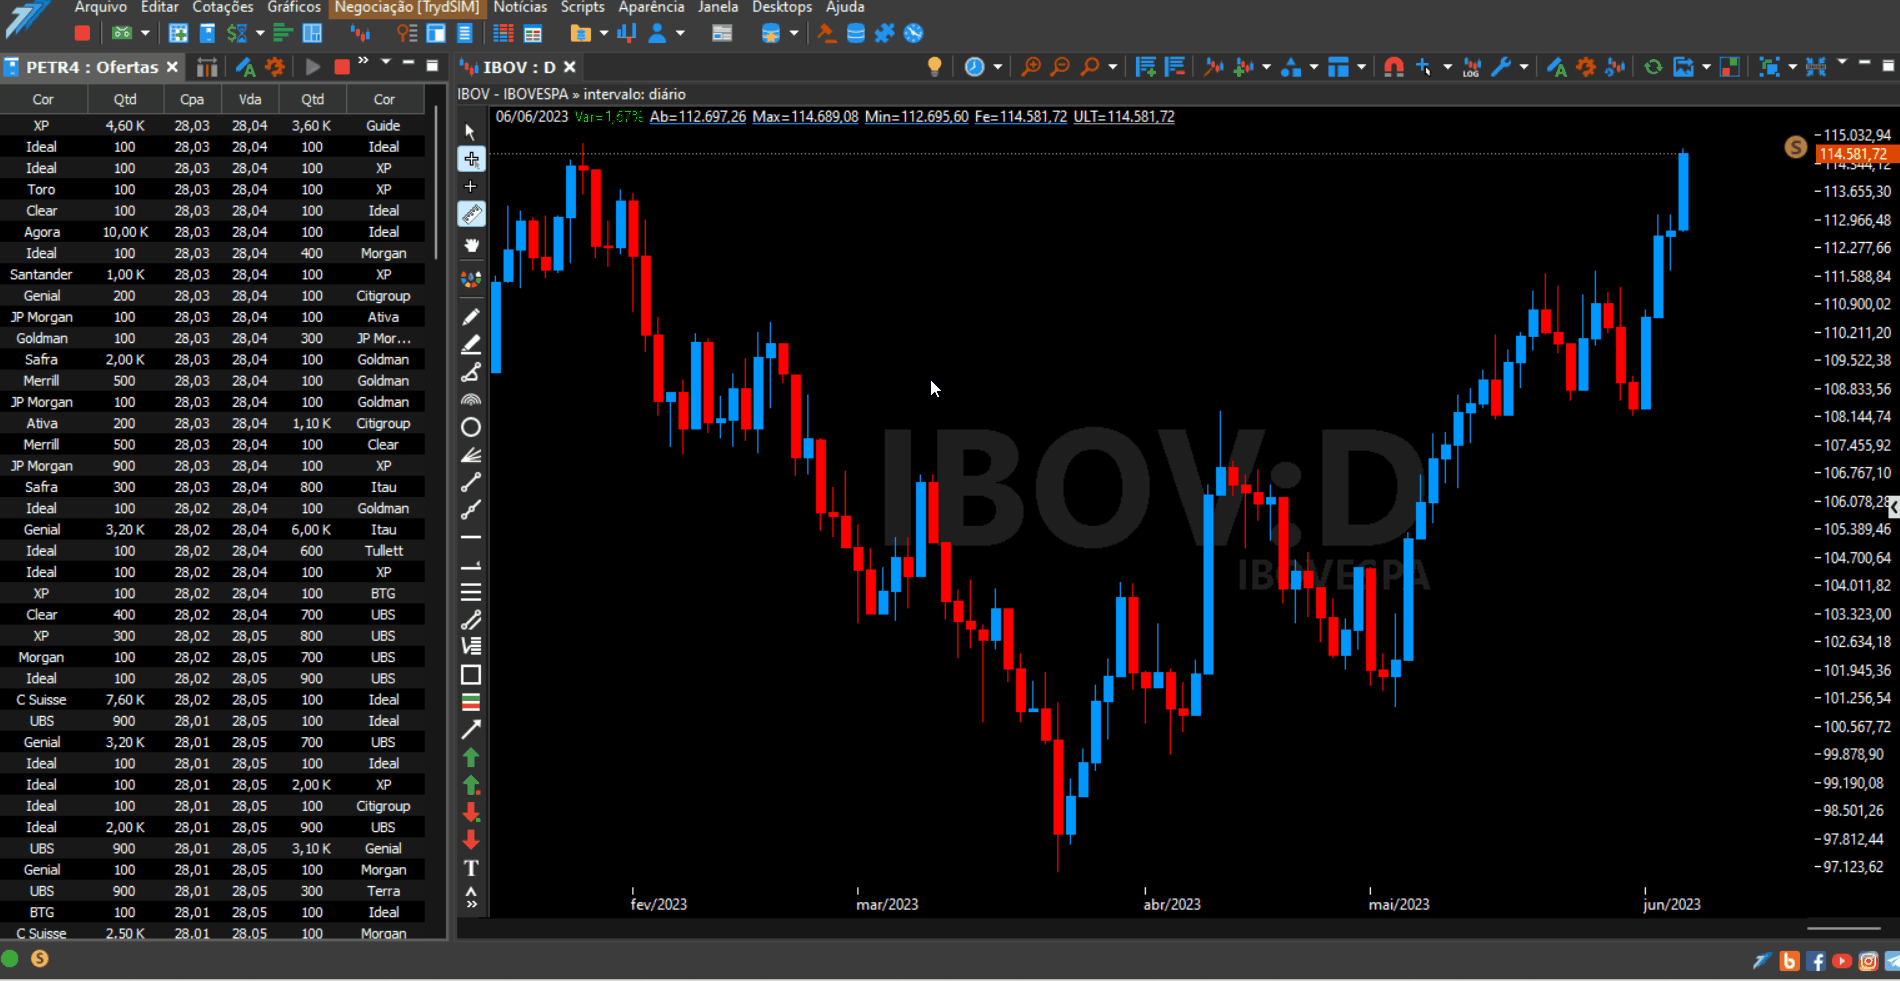Select the ruler measurement tool

pos(471,214)
